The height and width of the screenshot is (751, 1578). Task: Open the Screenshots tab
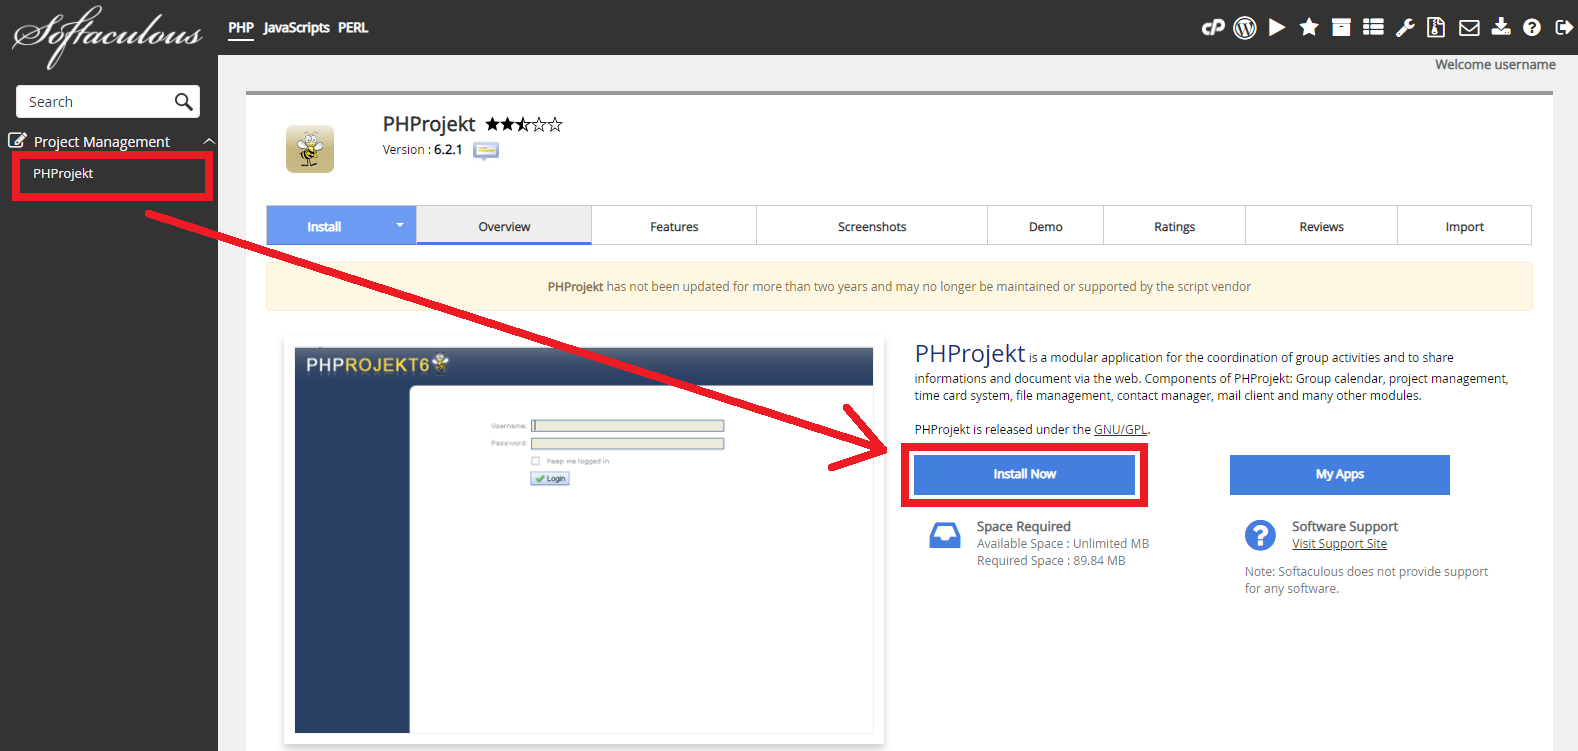872,227
